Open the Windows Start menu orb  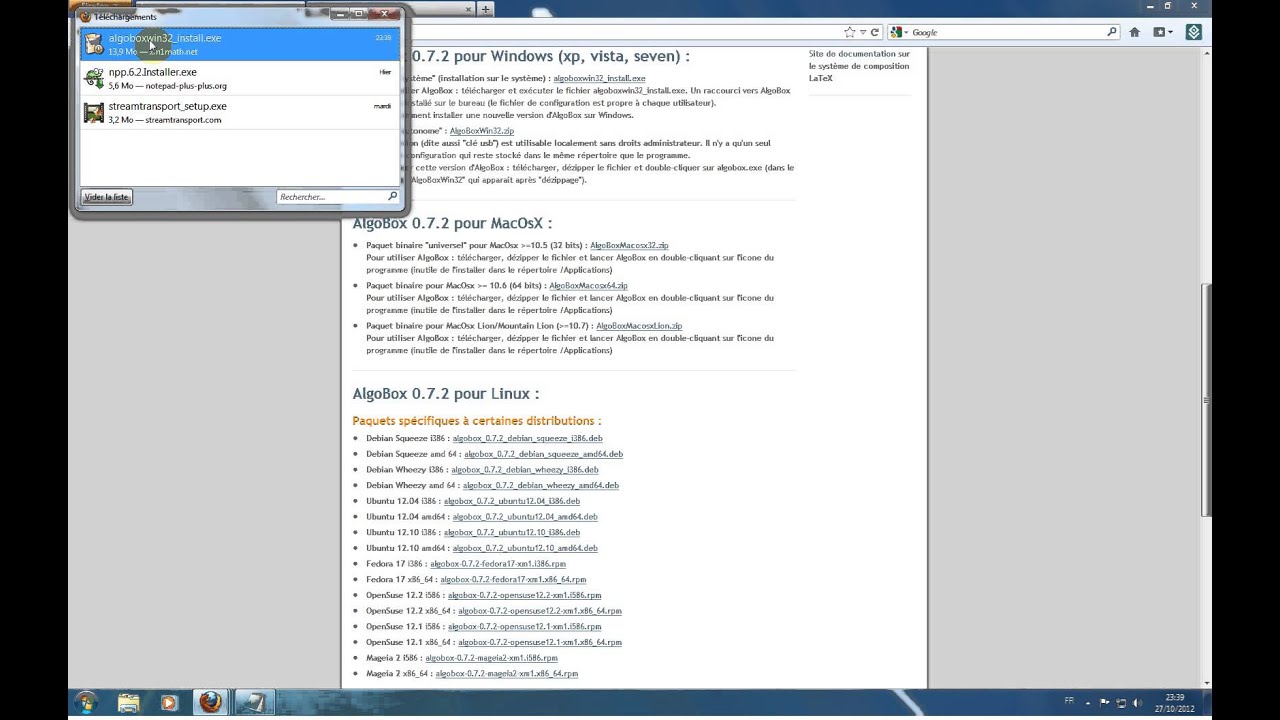(86, 703)
